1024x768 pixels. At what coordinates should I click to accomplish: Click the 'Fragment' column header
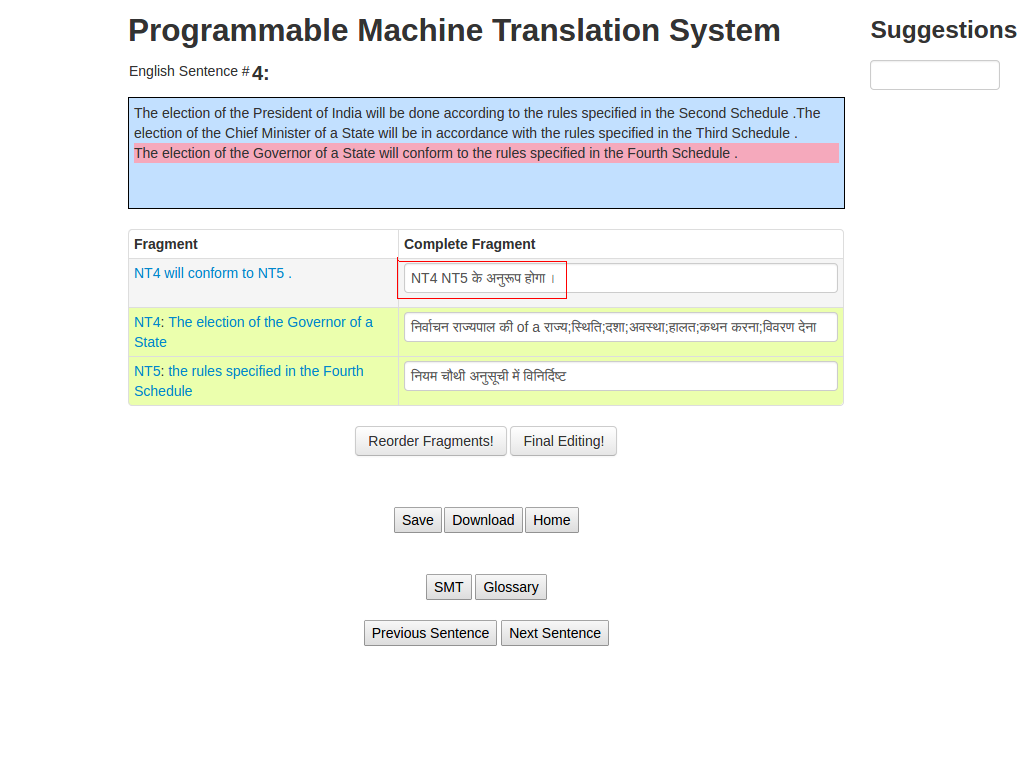point(166,244)
